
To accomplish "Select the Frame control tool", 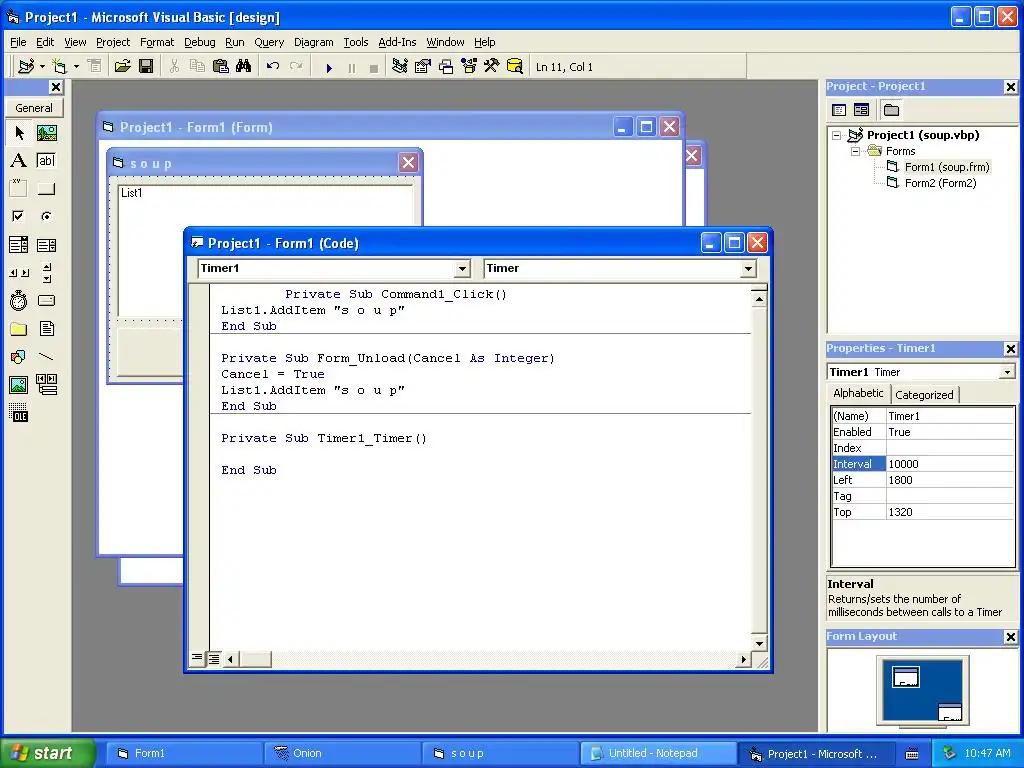I will tap(19, 189).
